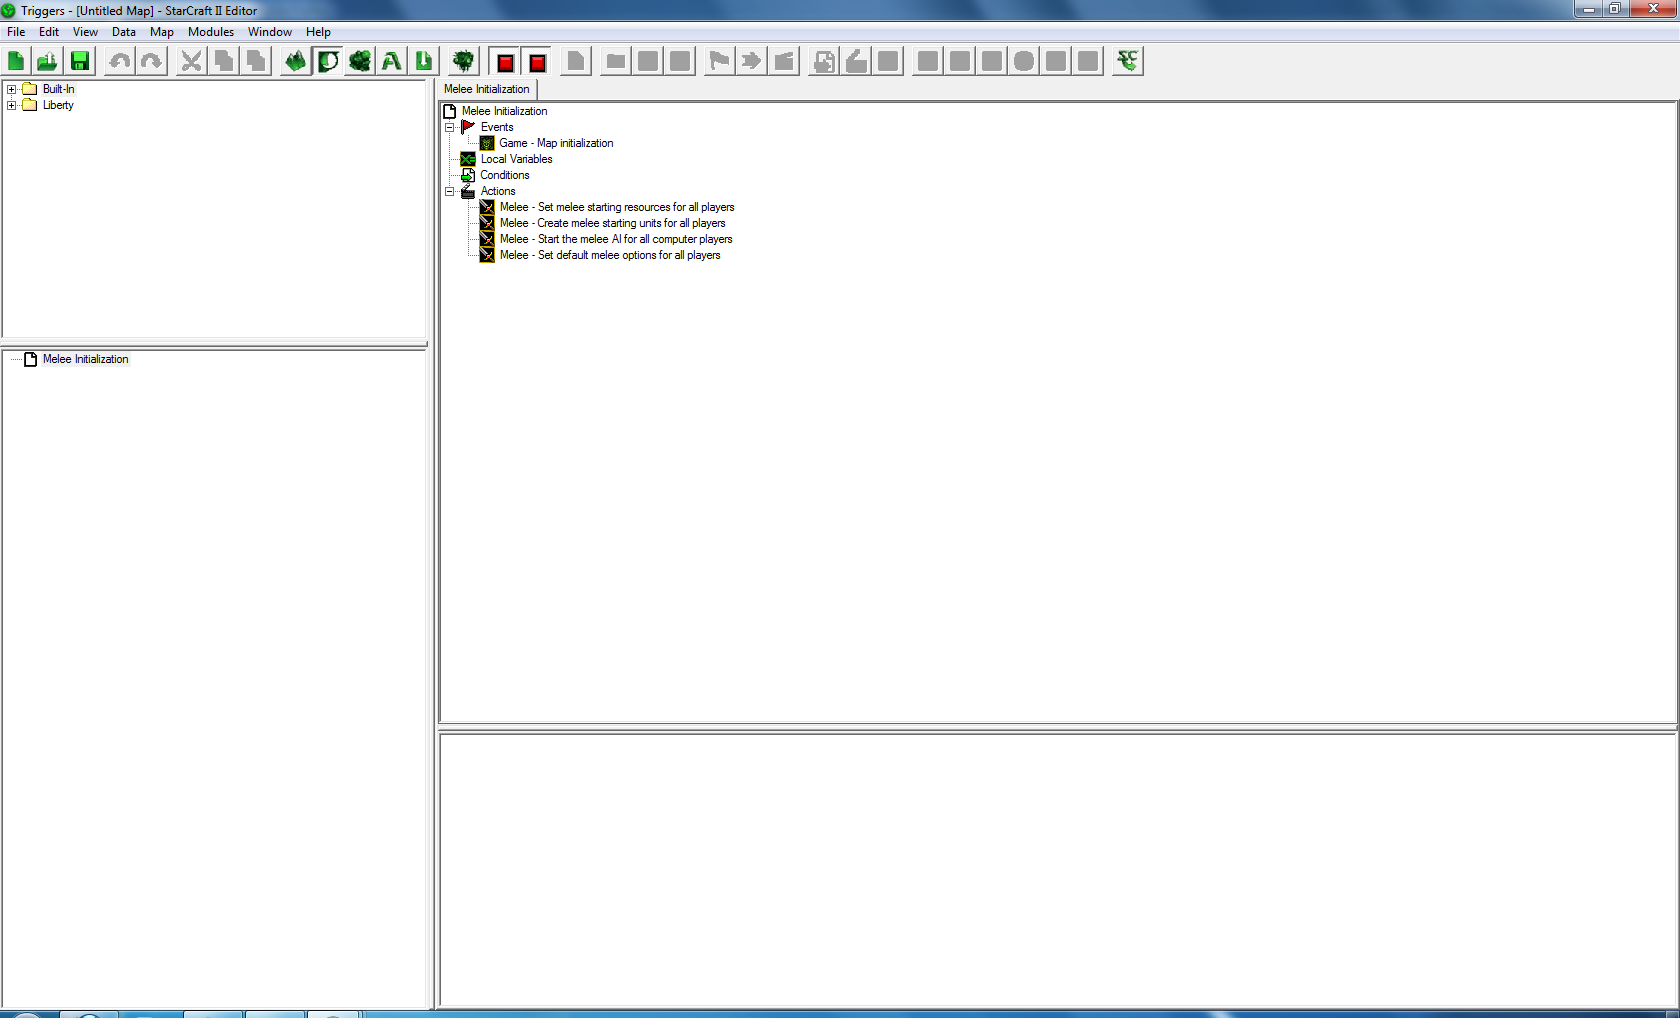Open the Data module toolbar icon
Image resolution: width=1680 pixels, height=1018 pixels.
point(360,61)
